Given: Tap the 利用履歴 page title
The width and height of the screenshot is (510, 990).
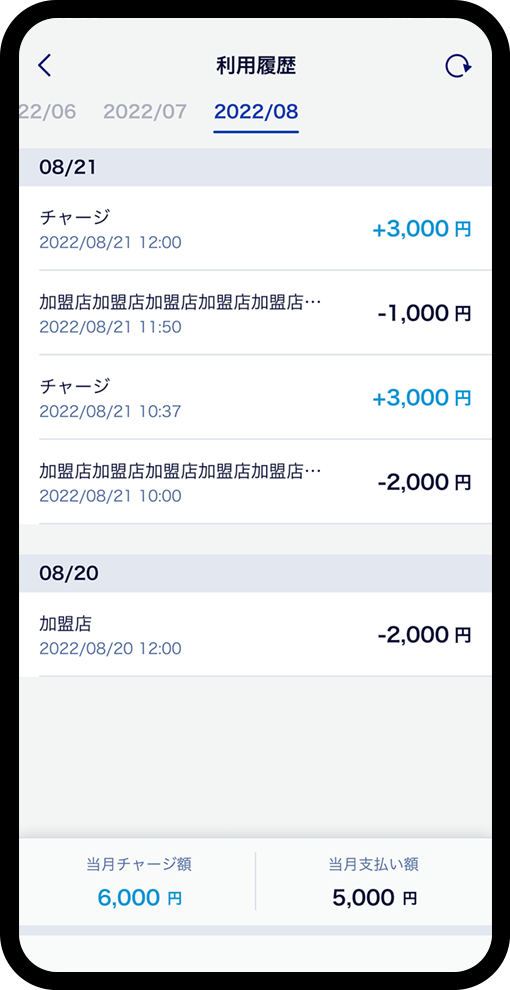Looking at the screenshot, I should tap(256, 66).
